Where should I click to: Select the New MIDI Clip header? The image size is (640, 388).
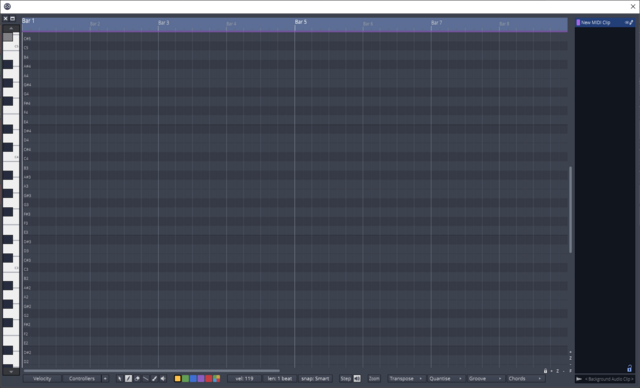[x=605, y=22]
